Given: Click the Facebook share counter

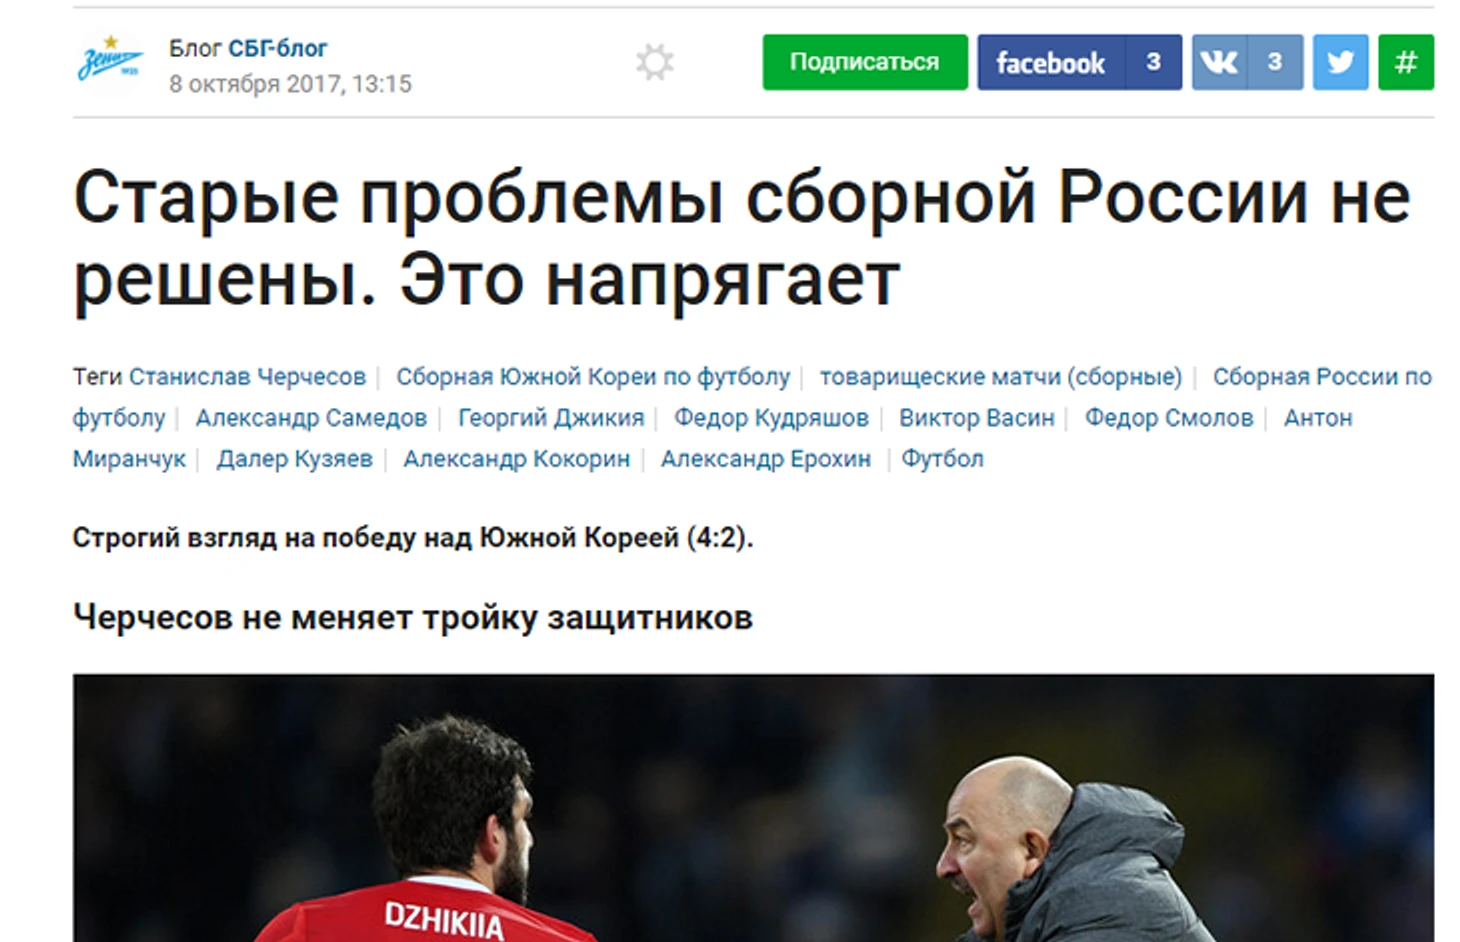Looking at the screenshot, I should (1154, 62).
